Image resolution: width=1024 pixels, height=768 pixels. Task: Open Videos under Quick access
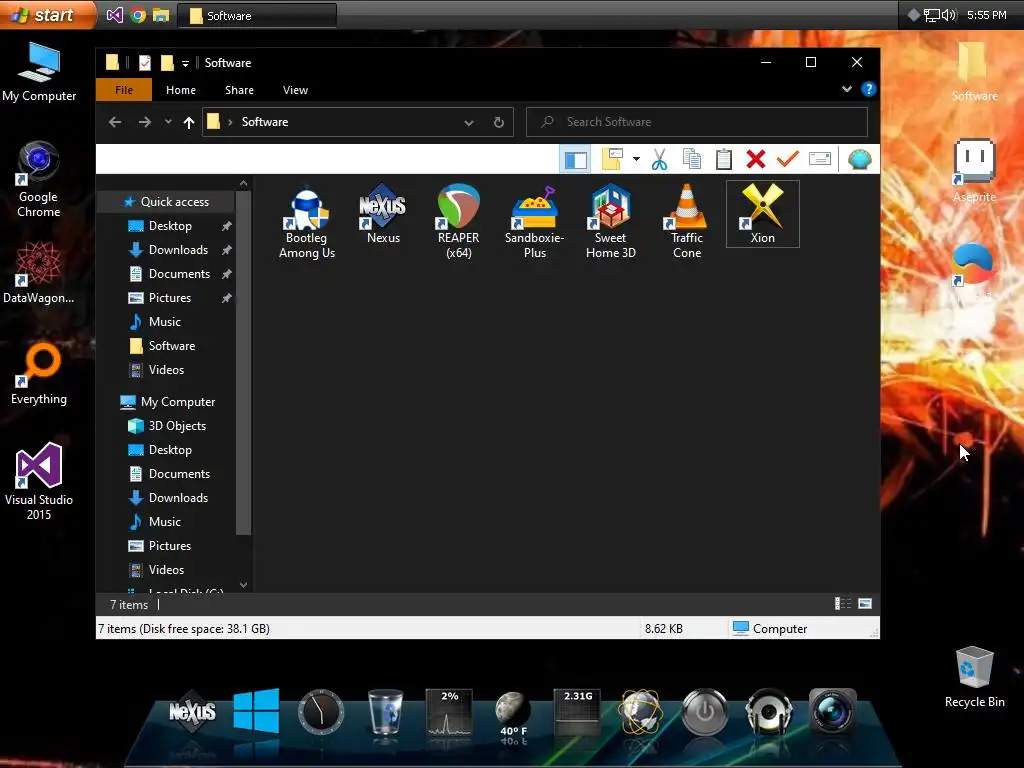click(x=166, y=370)
